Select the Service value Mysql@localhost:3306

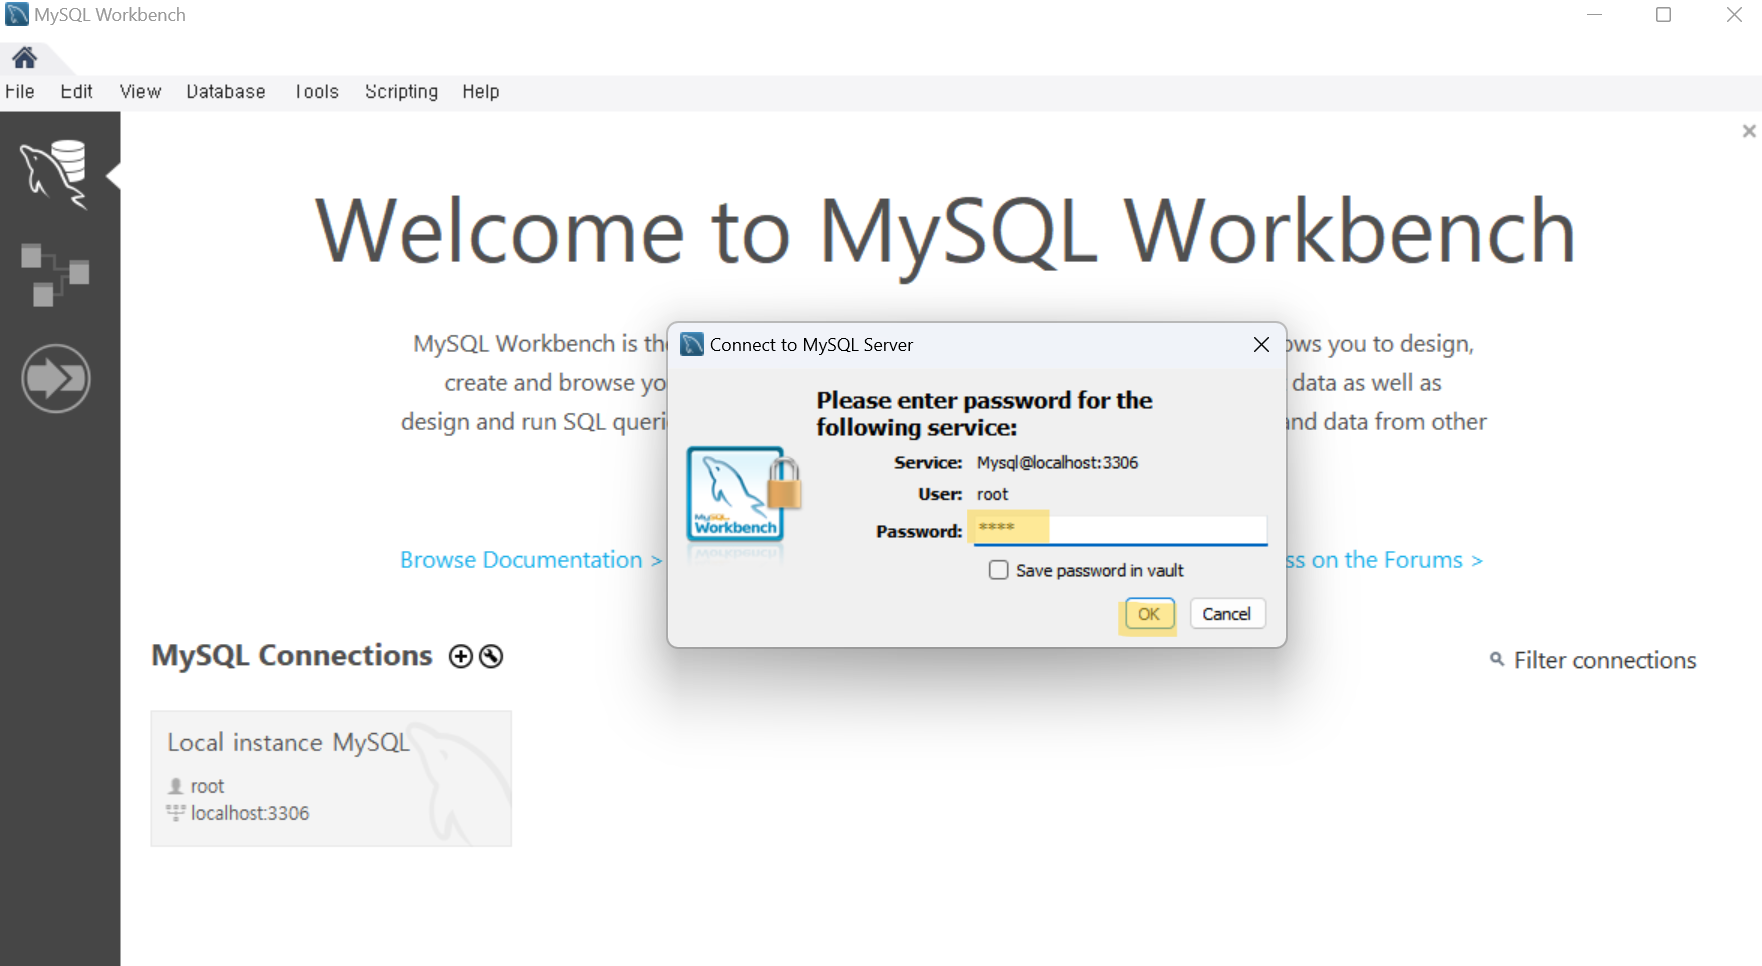pos(1057,463)
